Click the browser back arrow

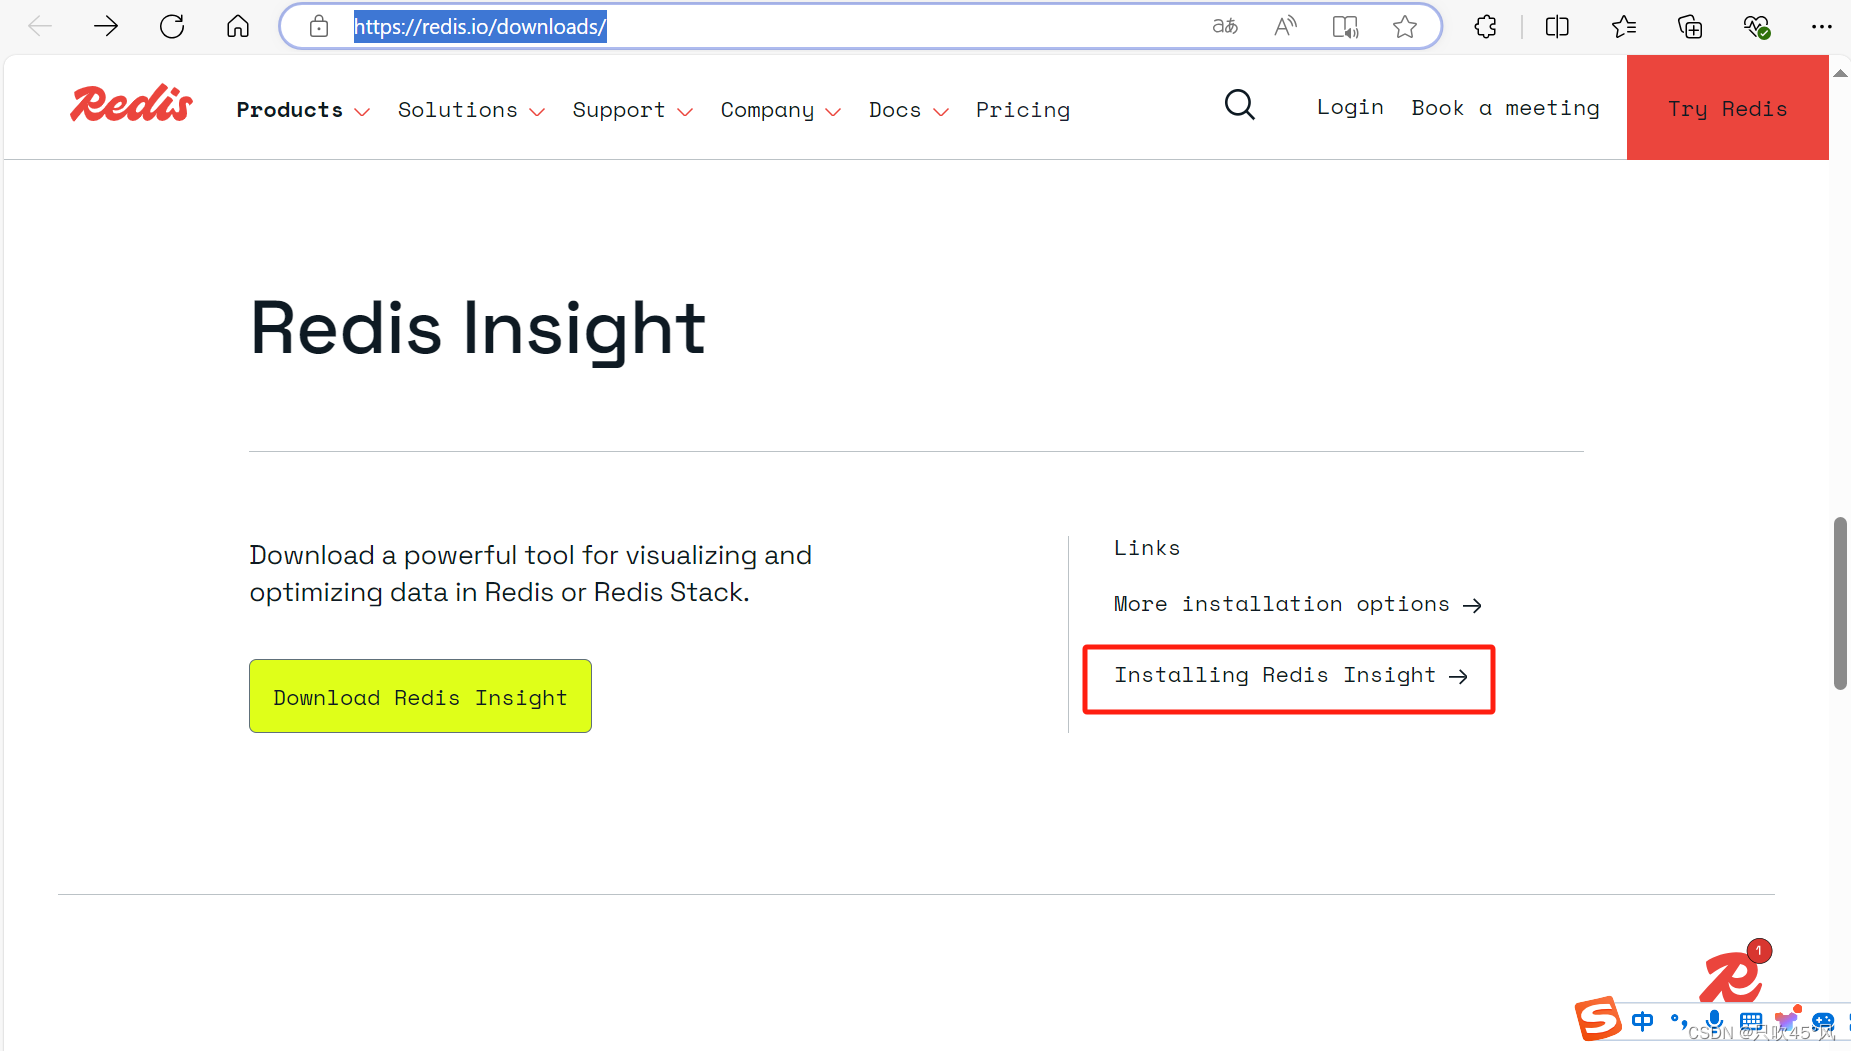pos(40,26)
